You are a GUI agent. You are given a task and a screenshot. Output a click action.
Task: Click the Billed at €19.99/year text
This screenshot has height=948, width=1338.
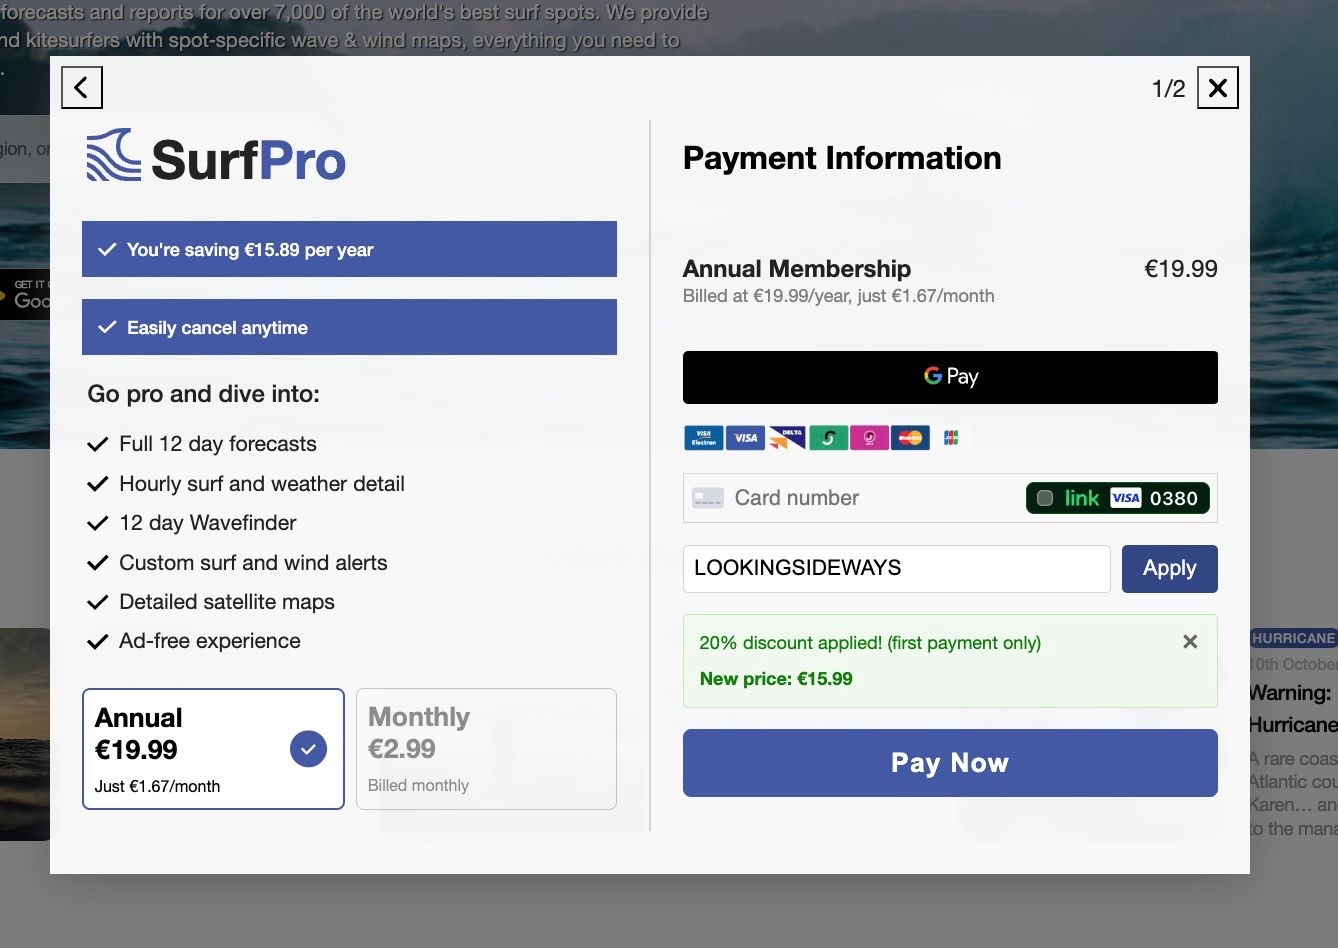(838, 296)
